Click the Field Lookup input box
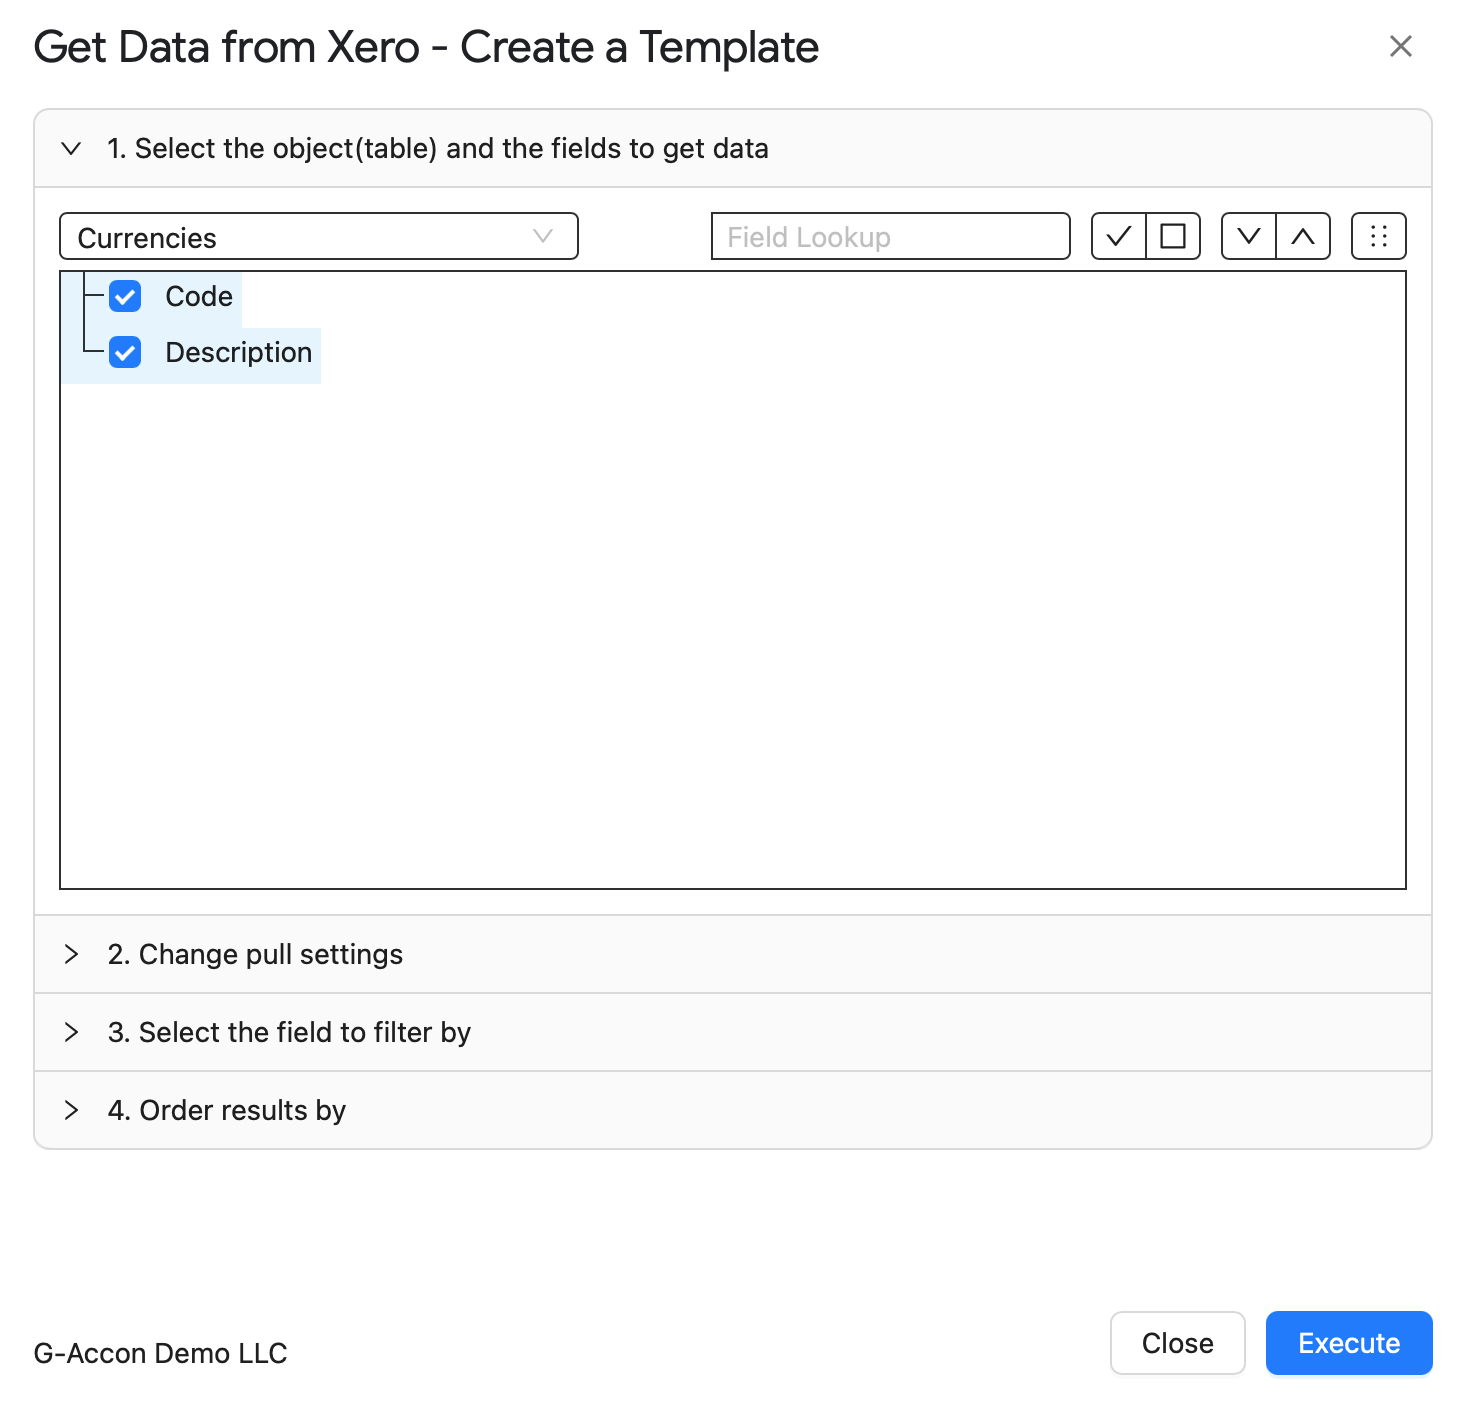The image size is (1472, 1408). tap(891, 236)
